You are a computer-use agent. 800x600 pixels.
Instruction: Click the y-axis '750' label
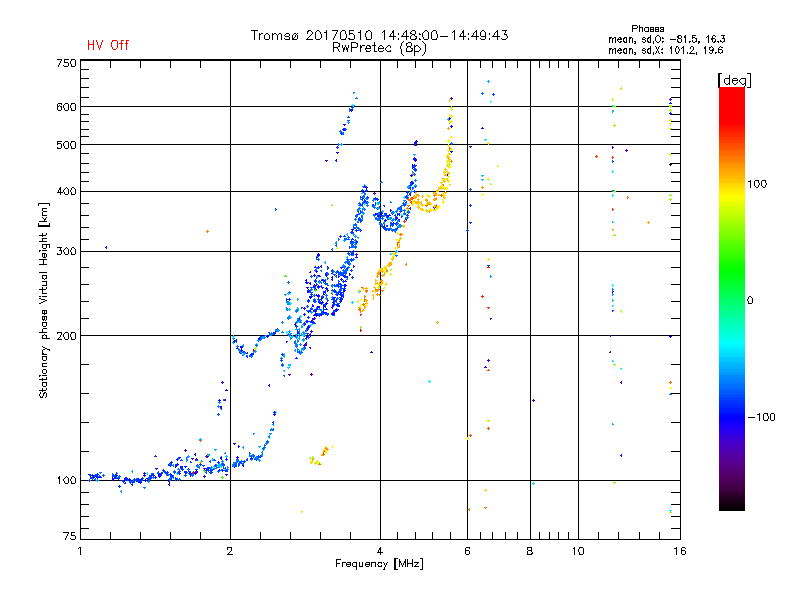point(66,63)
